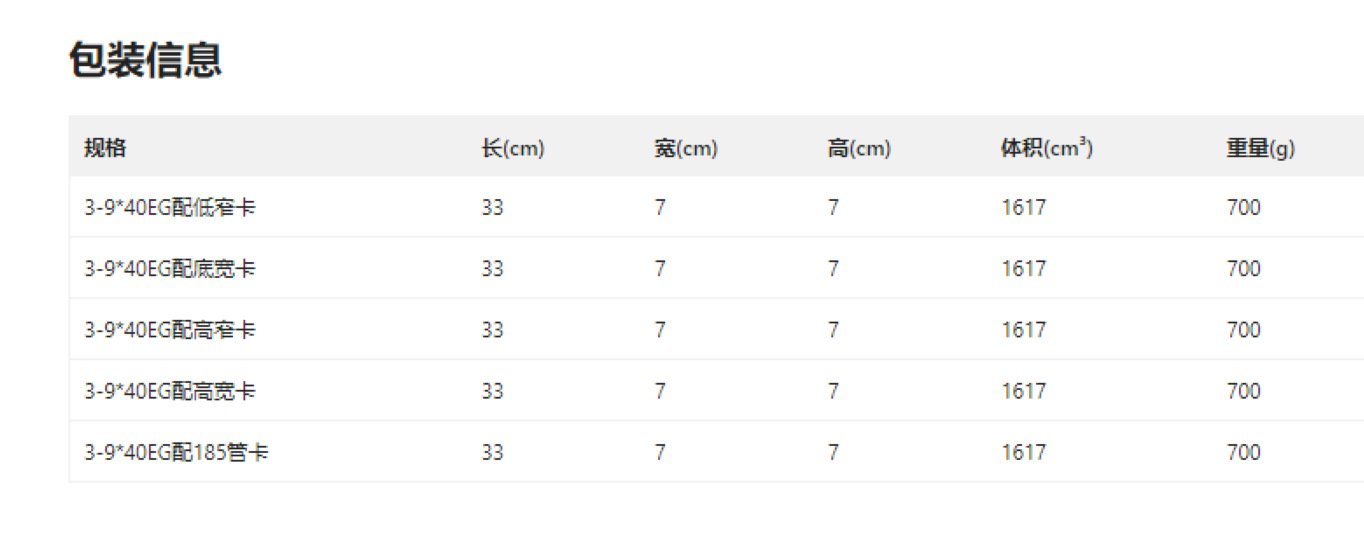
Task: Click the length value 33 in 配低窄卡 row
Action: pos(492,208)
